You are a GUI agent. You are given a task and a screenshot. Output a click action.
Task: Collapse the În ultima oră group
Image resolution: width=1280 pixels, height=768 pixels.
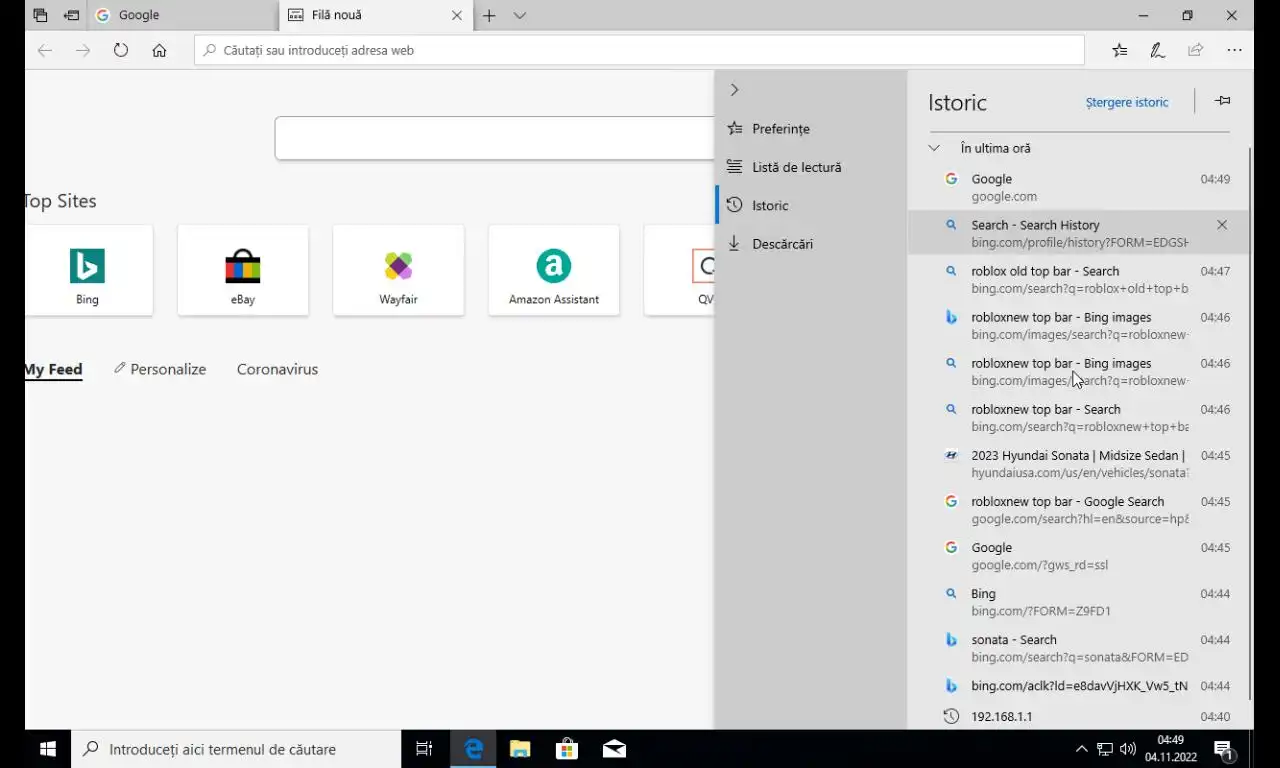tap(934, 148)
